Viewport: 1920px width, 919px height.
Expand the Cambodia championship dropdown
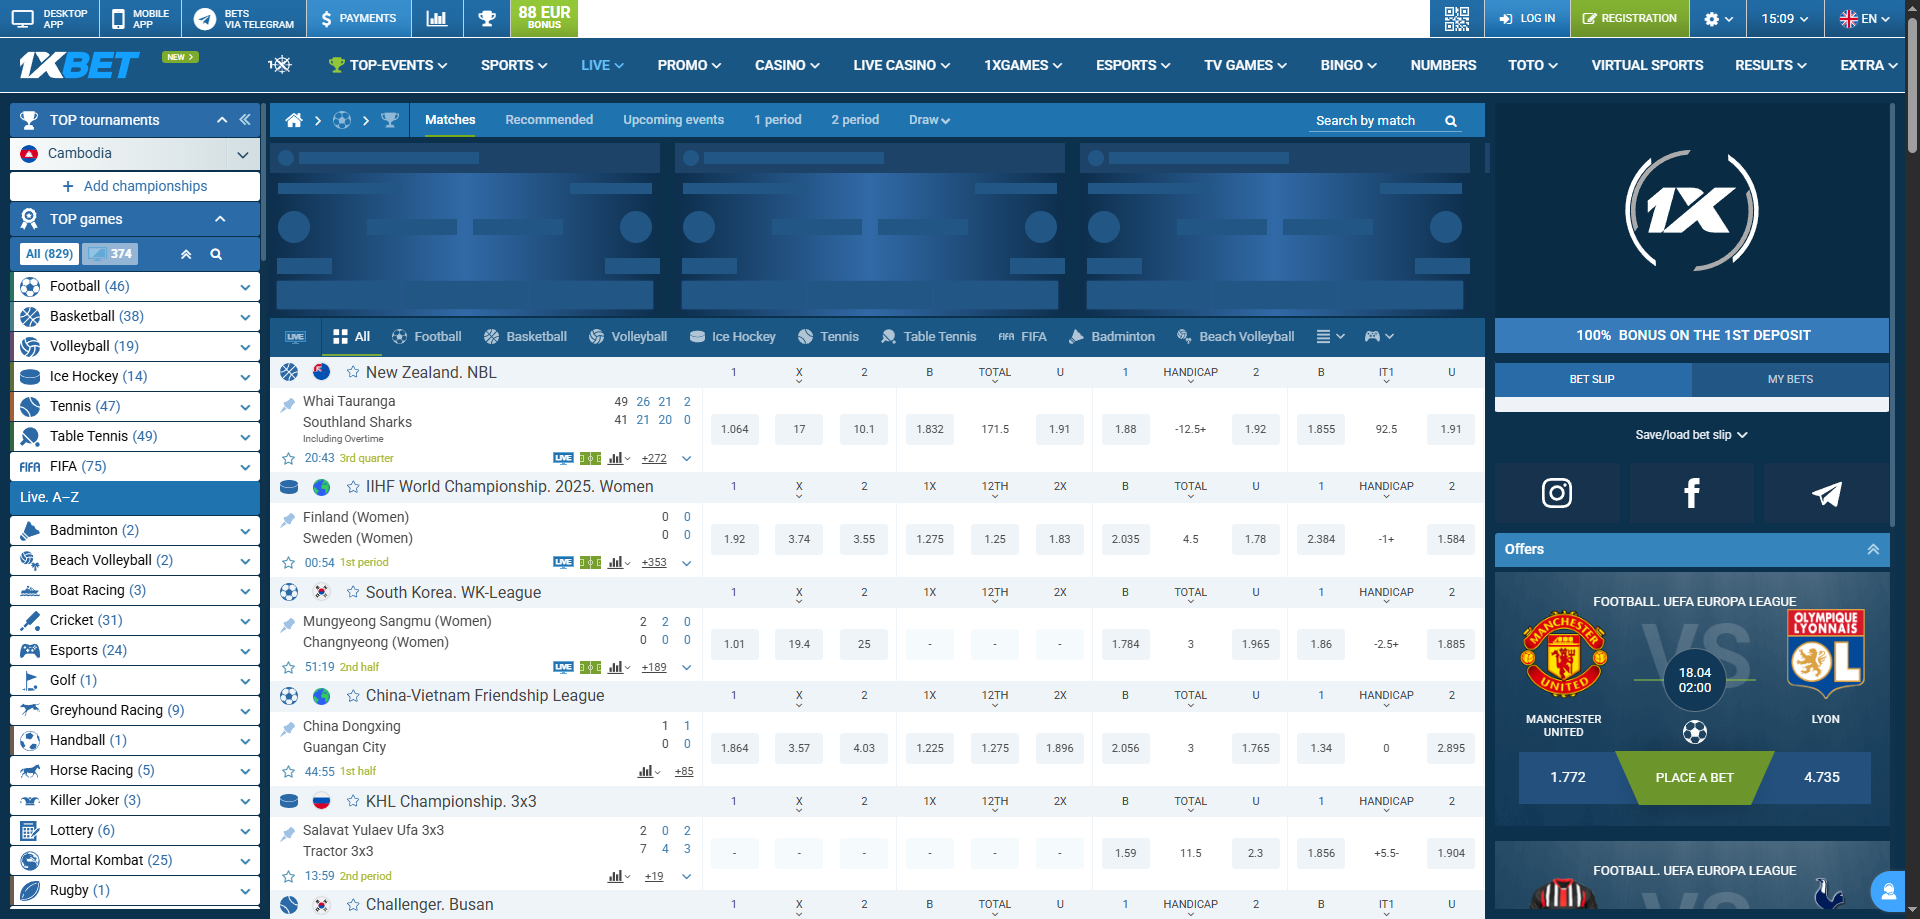(x=242, y=154)
